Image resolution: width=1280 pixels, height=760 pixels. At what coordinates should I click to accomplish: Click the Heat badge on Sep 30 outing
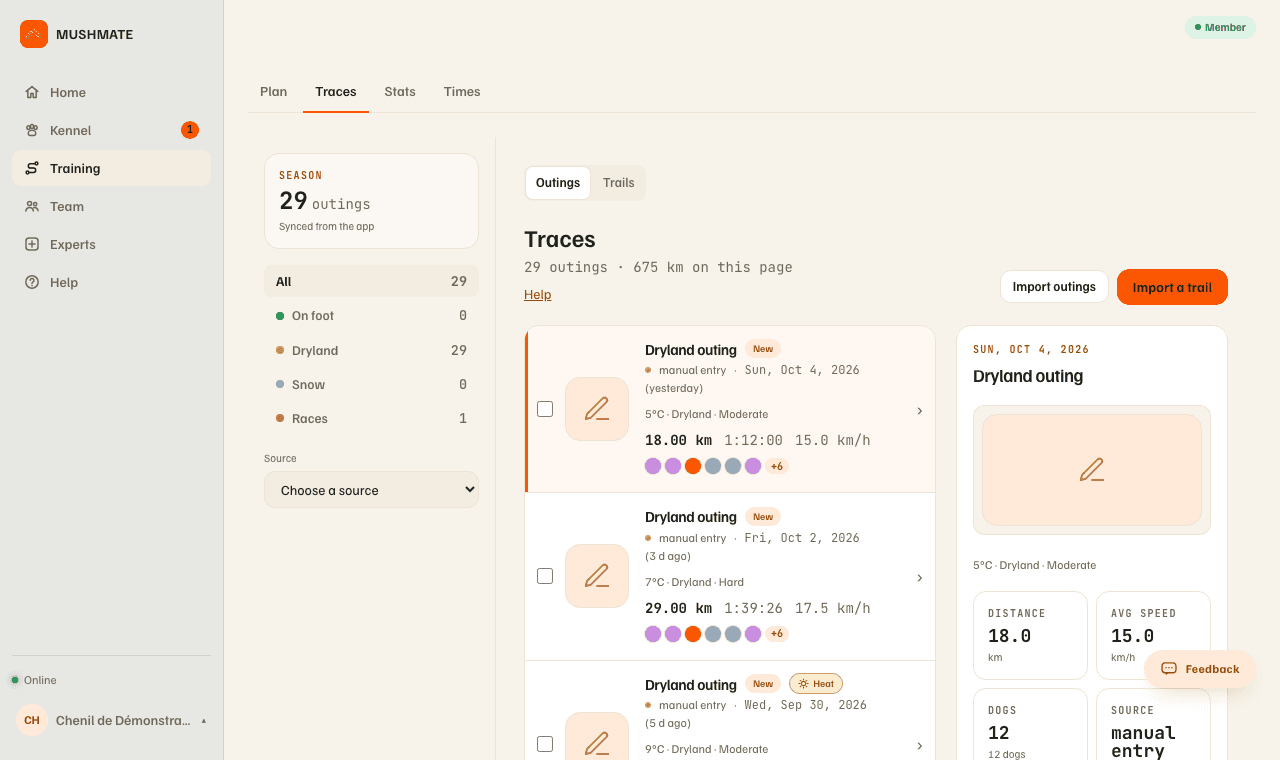point(816,684)
